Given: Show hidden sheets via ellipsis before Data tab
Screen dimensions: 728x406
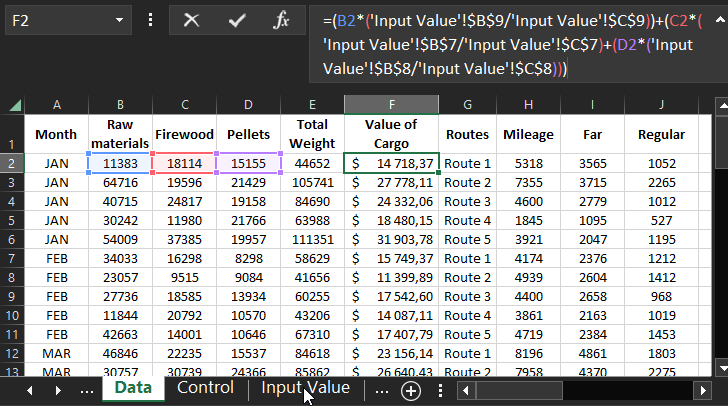Looking at the screenshot, I should pos(87,390).
